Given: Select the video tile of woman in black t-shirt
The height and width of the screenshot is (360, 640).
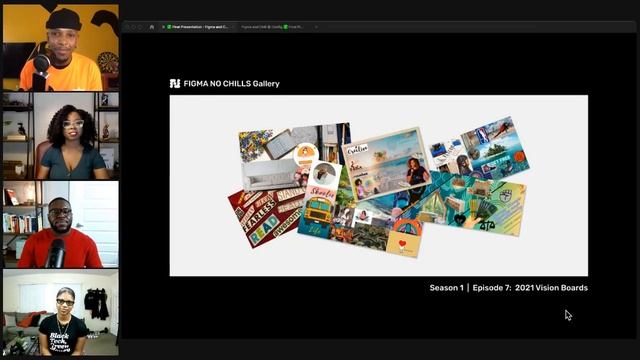Looking at the screenshot, I should point(61,313).
